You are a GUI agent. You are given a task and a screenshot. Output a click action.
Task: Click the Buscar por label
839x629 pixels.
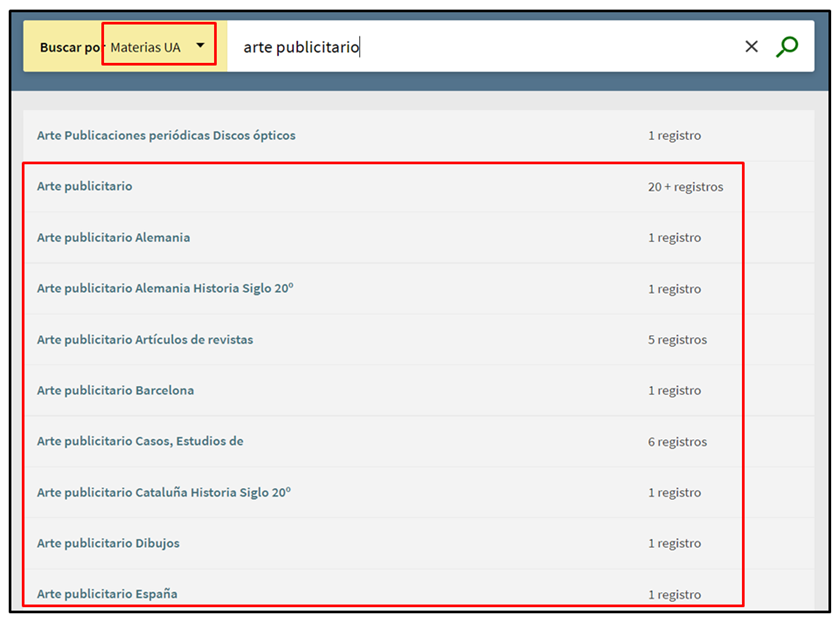click(70, 47)
